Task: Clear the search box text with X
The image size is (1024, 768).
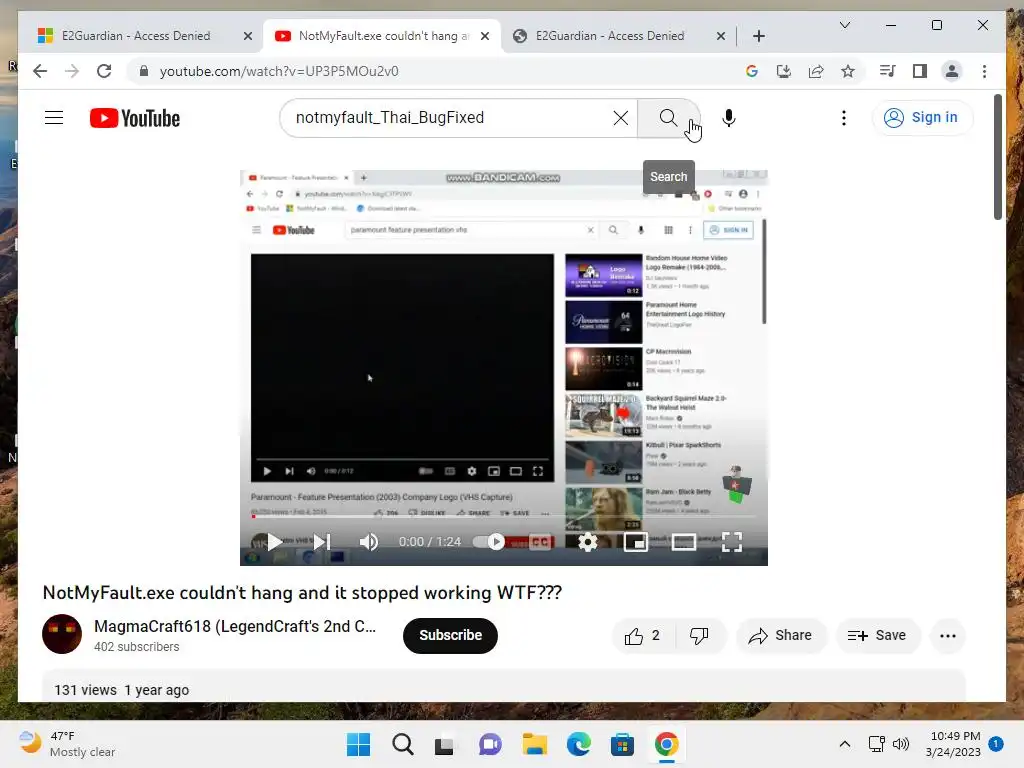Action: (x=620, y=118)
